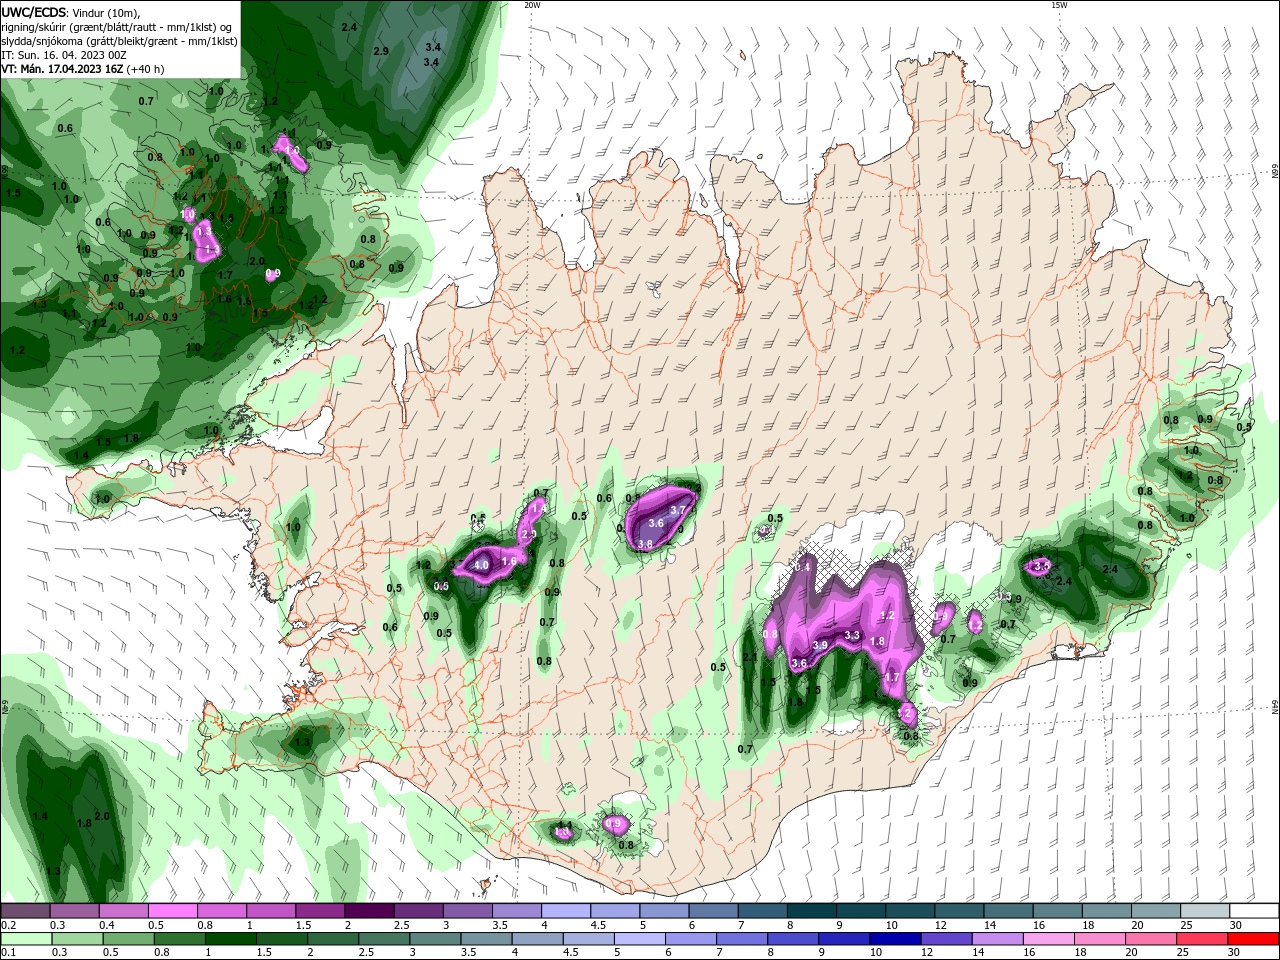Viewport: 1280px width, 960px height.
Task: Pick the 12–14 snow legend swatch
Action: [961, 911]
